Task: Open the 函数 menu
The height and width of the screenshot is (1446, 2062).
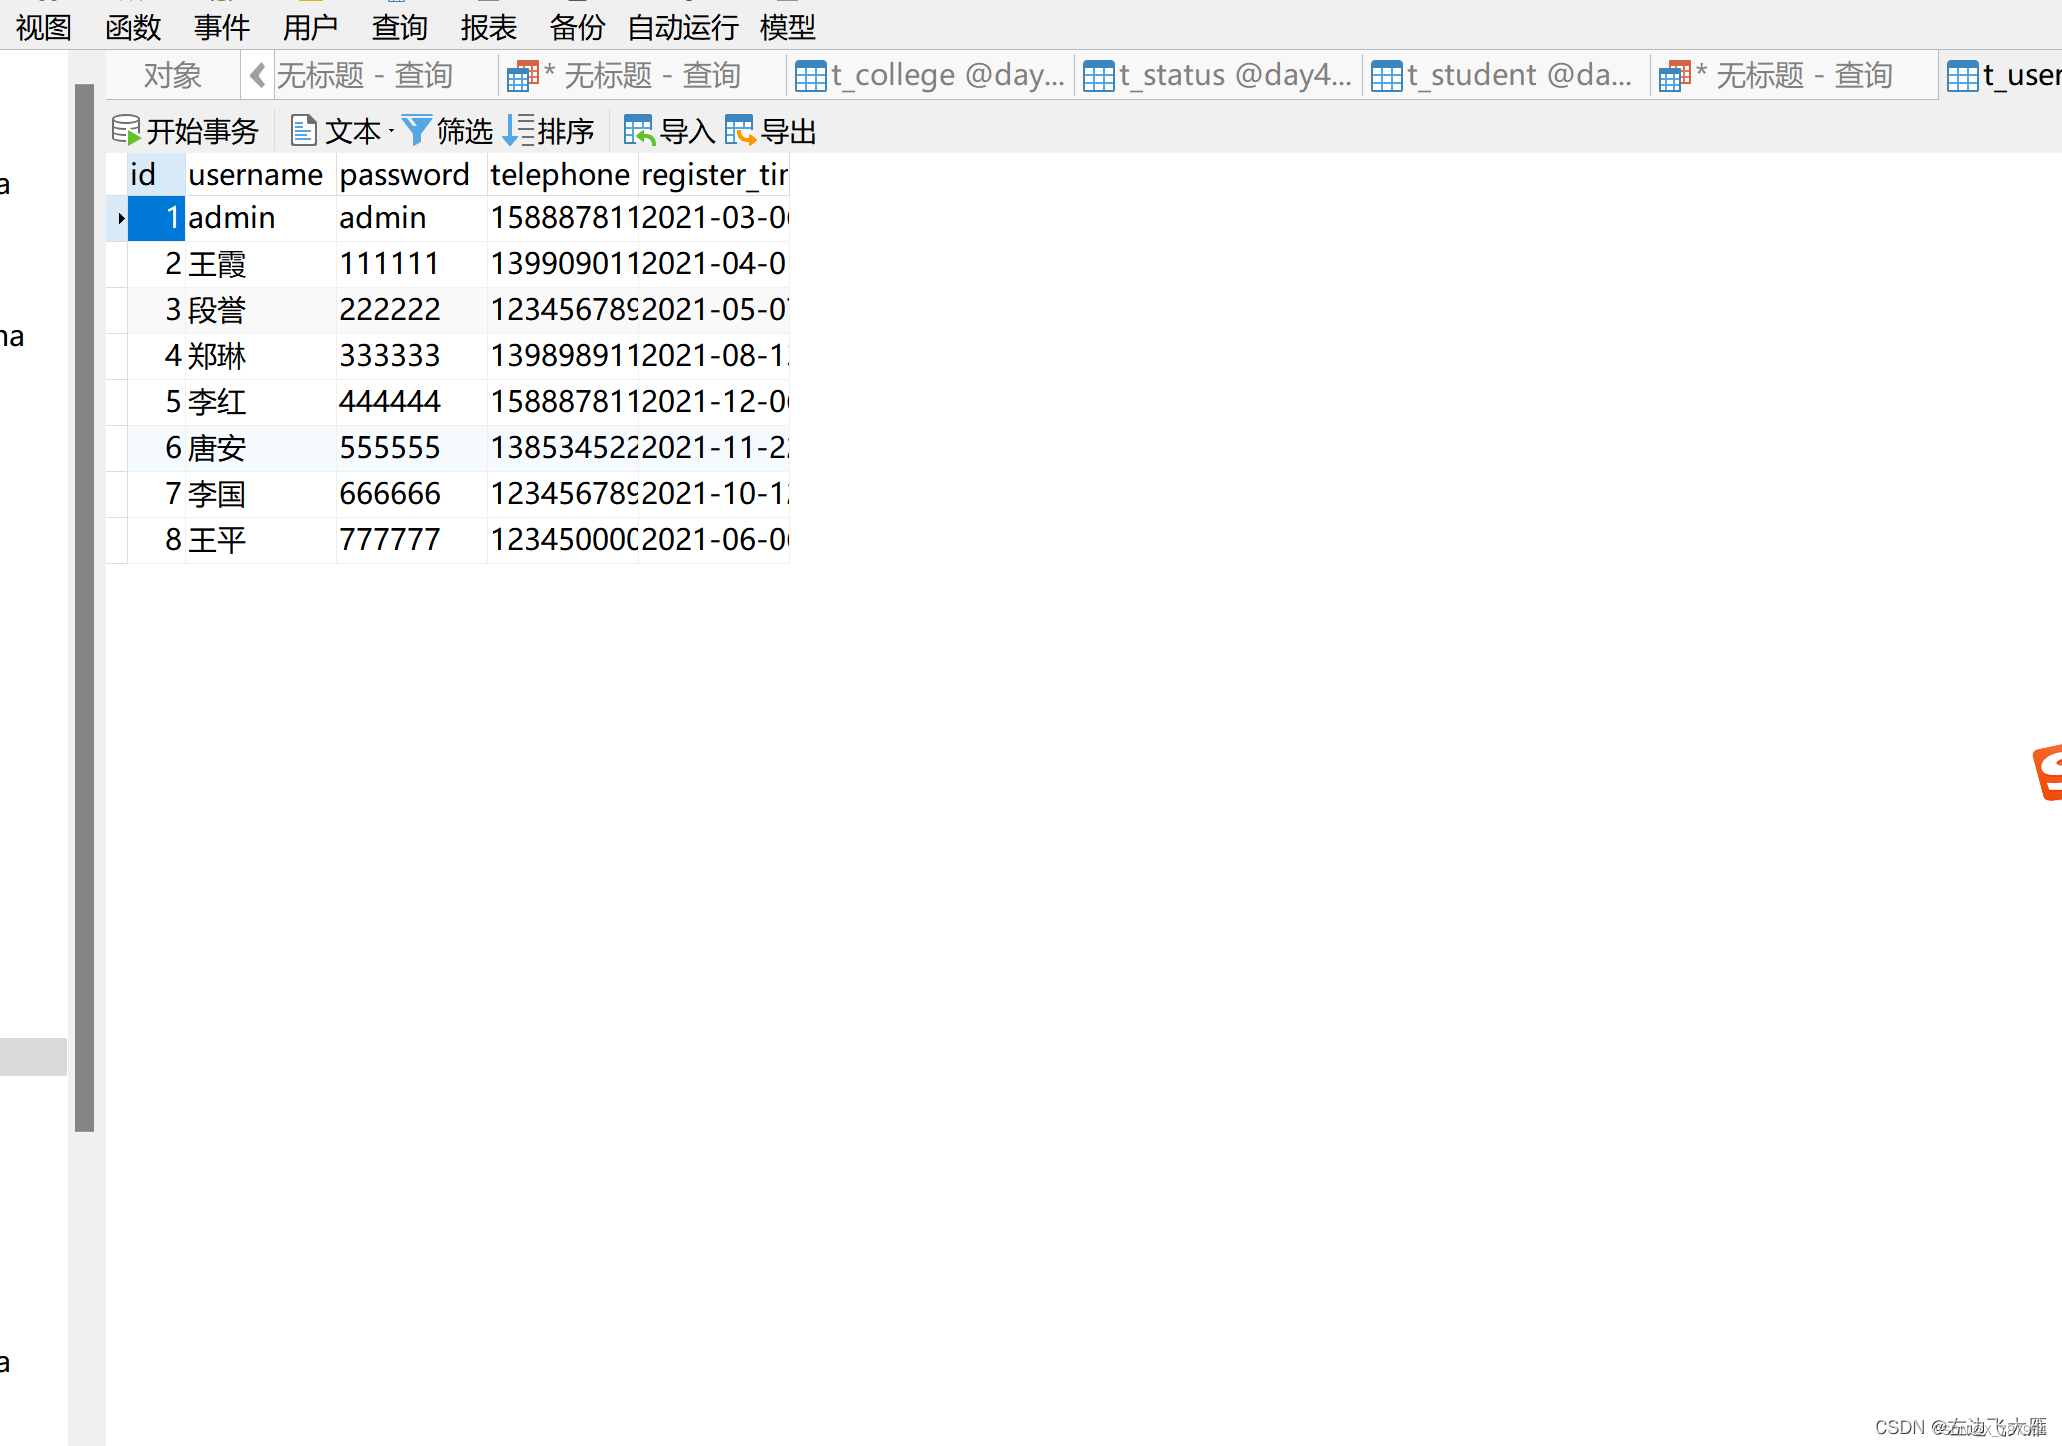Action: tap(133, 27)
